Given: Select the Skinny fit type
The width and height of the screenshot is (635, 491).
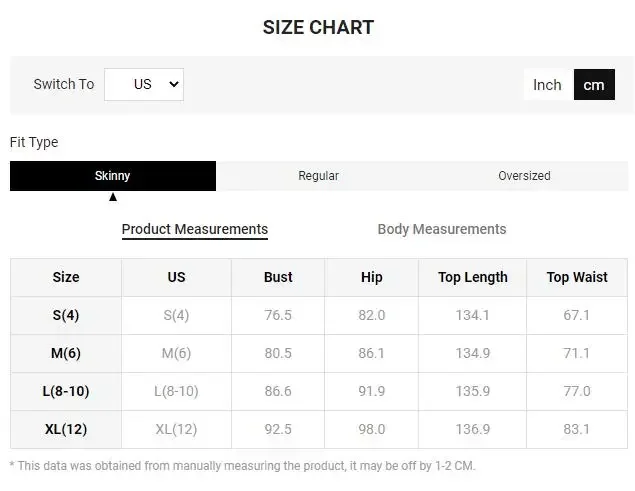Looking at the screenshot, I should (x=113, y=176).
